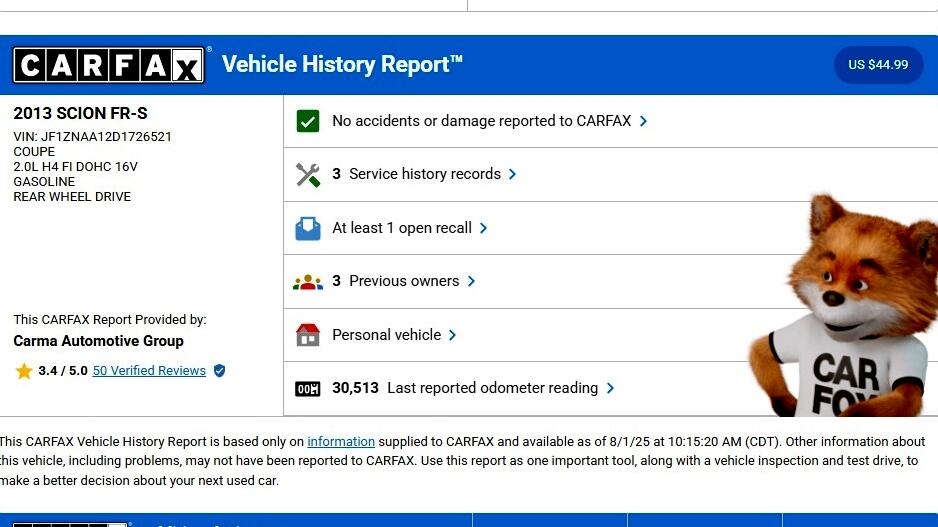The width and height of the screenshot is (938, 527).
Task: Click the previous owners people icon
Action: point(307,282)
